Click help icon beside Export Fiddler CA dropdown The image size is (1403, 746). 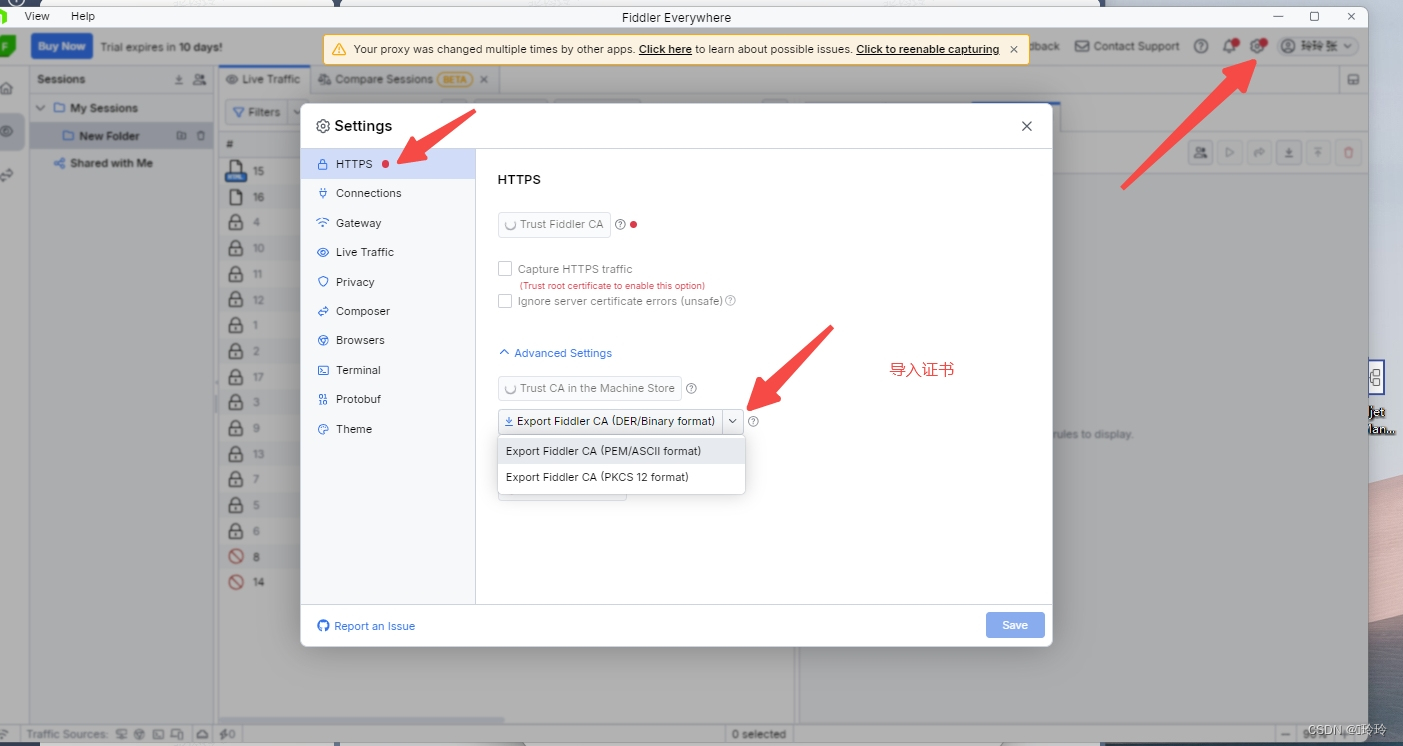753,421
